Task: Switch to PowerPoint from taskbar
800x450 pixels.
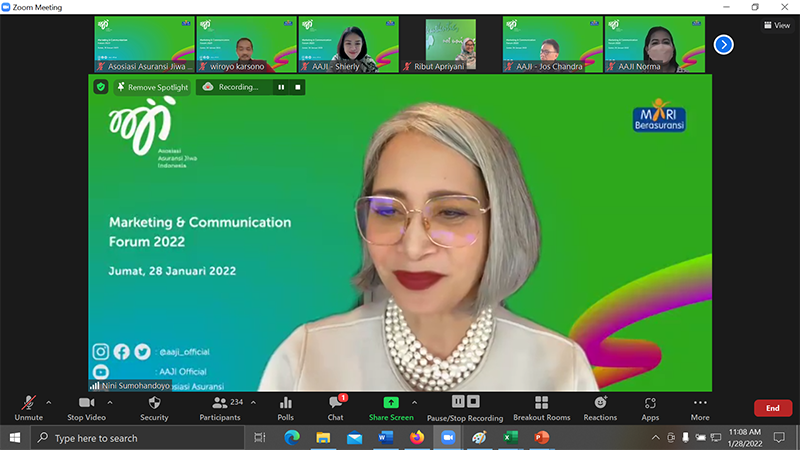Action: (x=541, y=438)
